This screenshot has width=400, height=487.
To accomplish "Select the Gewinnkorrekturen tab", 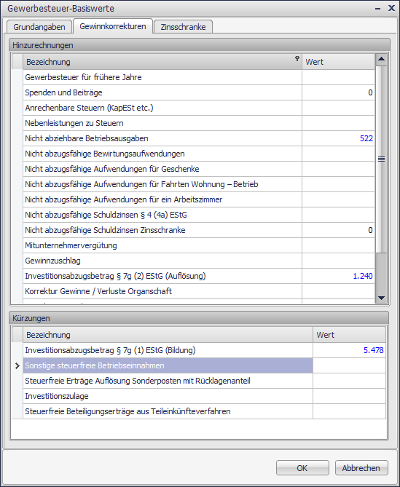I will coord(113,26).
